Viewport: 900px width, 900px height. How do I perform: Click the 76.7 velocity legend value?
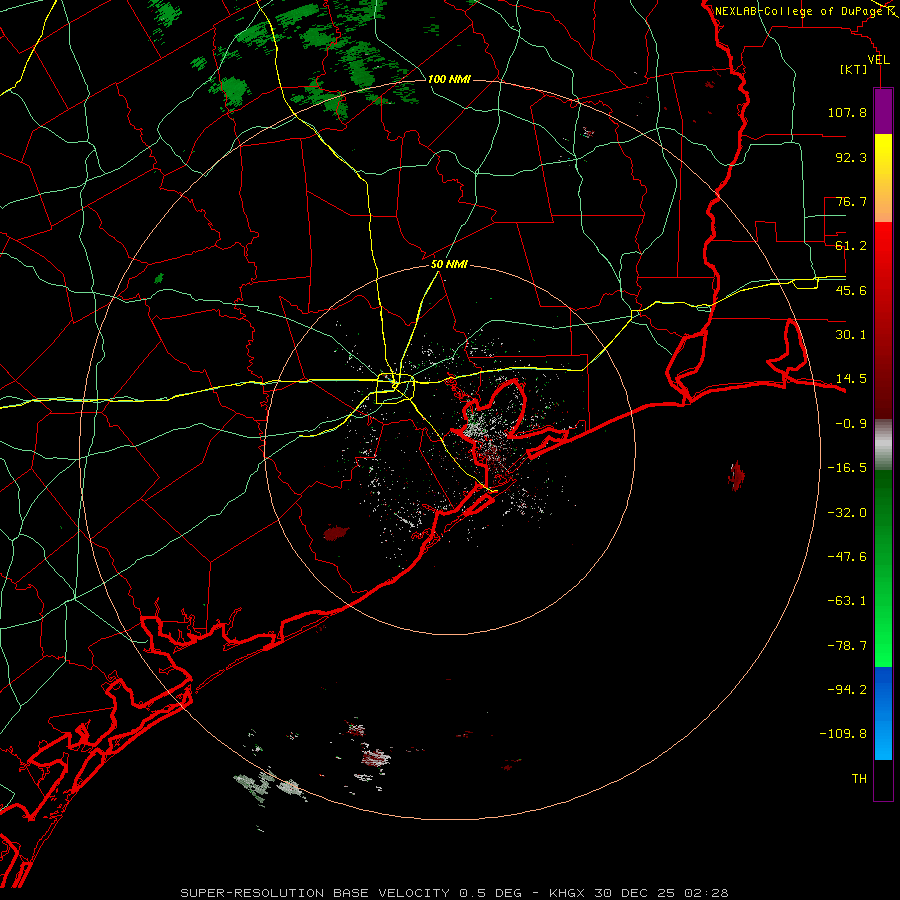851,201
